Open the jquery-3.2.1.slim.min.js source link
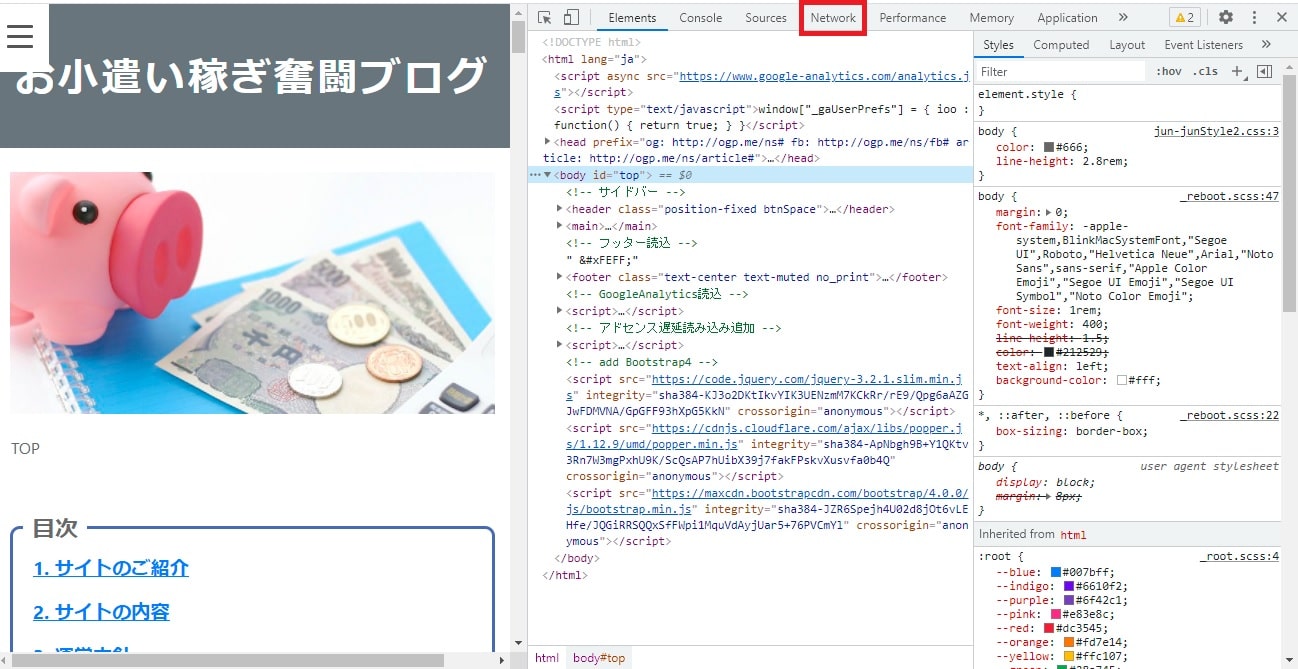The width and height of the screenshot is (1298, 669). (x=806, y=379)
